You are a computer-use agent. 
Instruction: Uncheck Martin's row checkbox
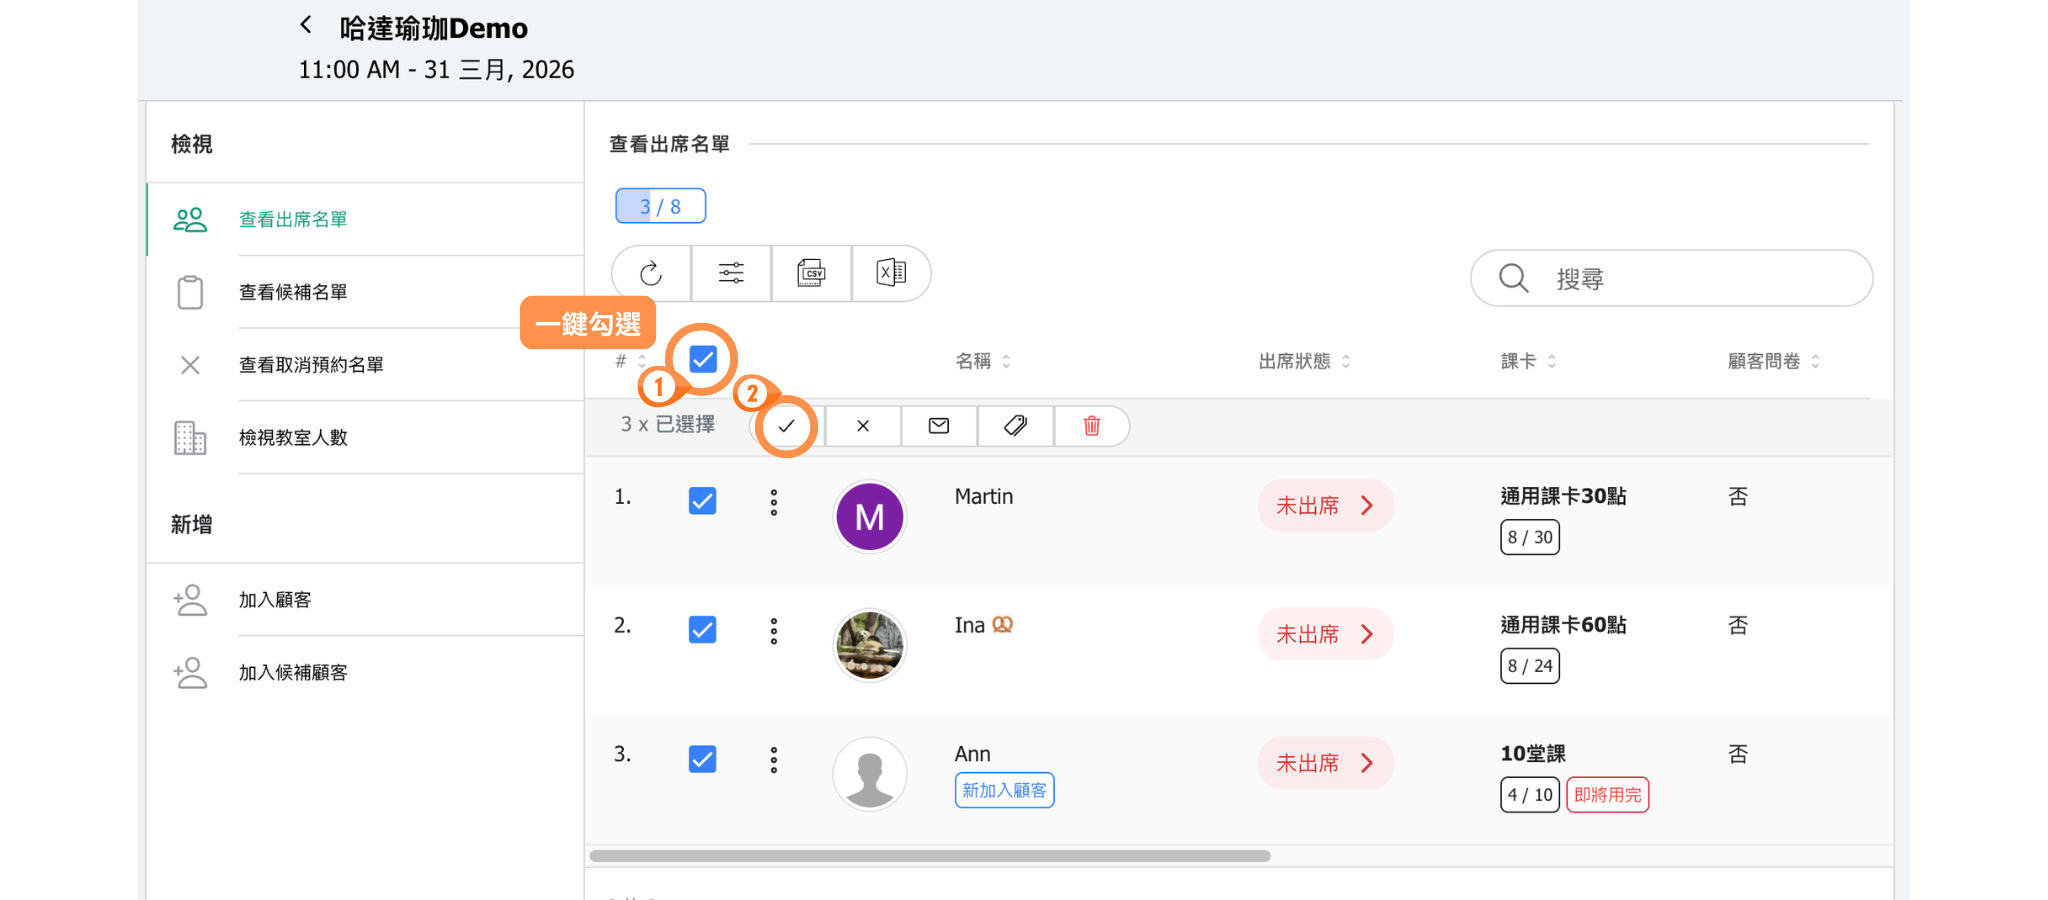coord(703,501)
